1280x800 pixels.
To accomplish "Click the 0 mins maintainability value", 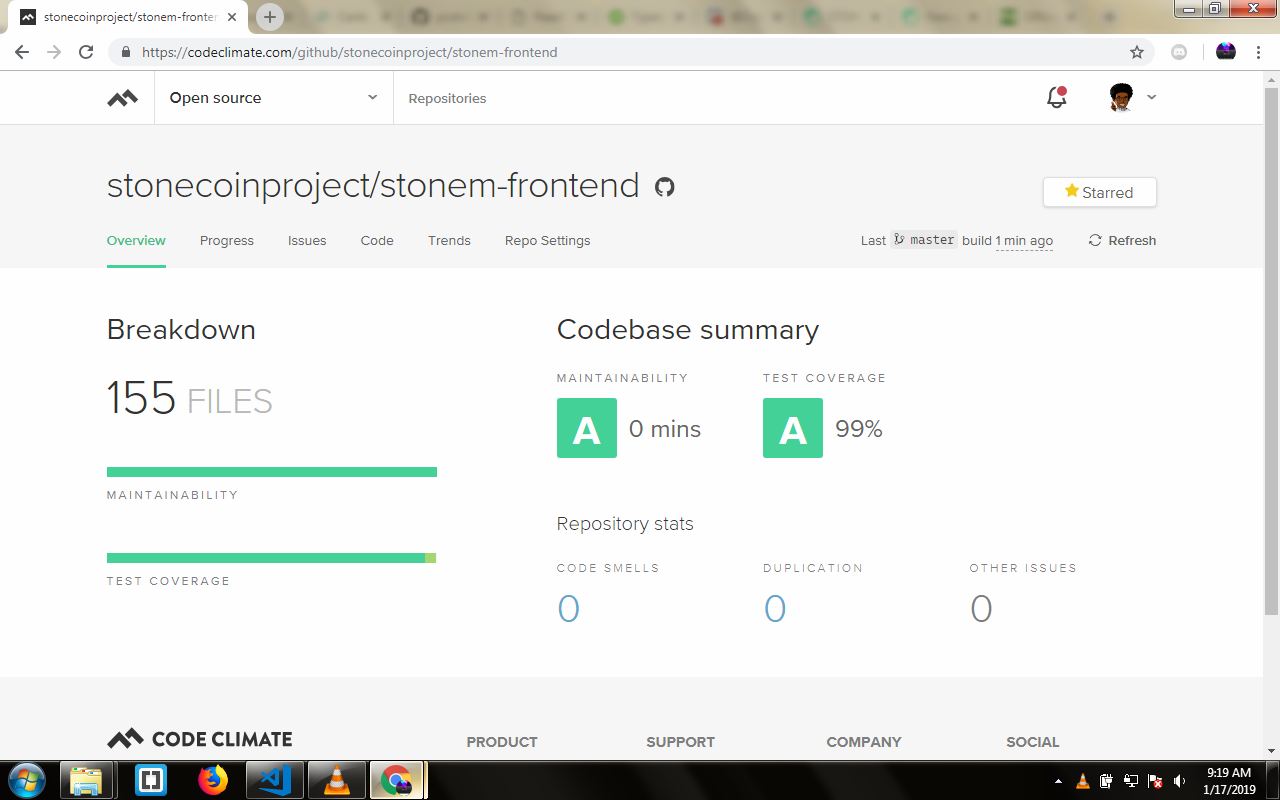I will [665, 429].
